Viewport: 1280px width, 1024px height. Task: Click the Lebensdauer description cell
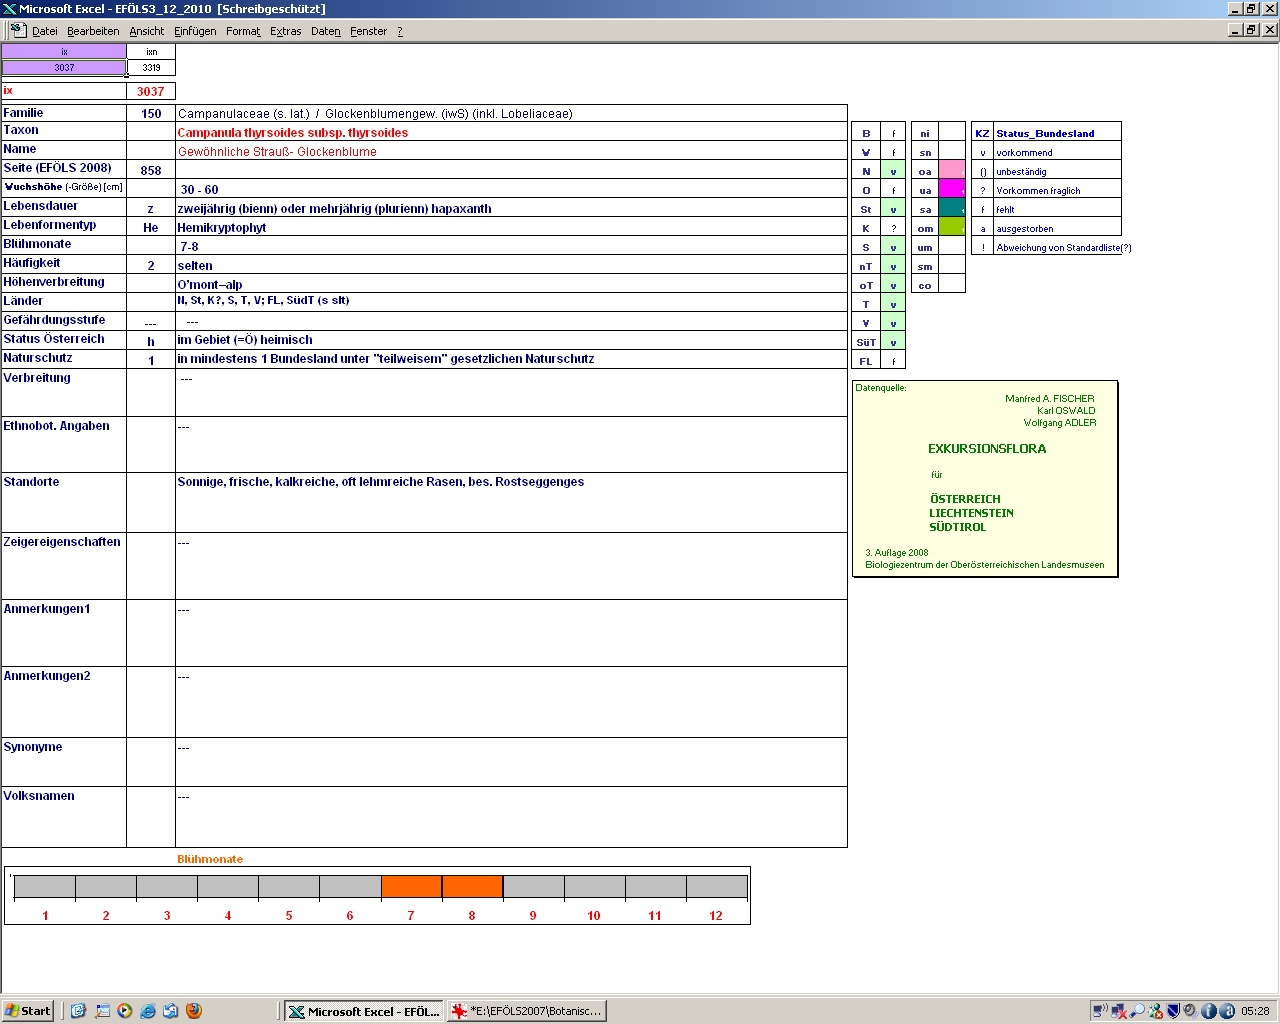(511, 209)
